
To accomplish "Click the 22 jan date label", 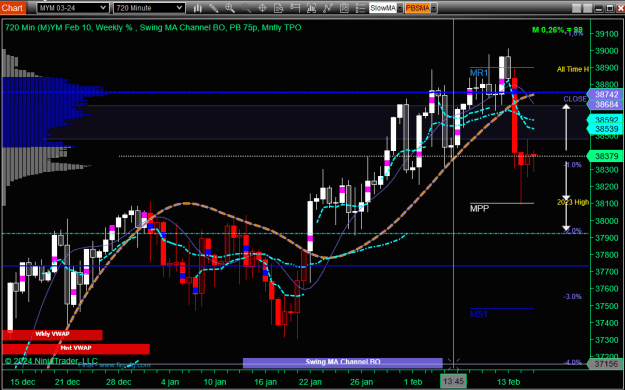I will (310, 382).
